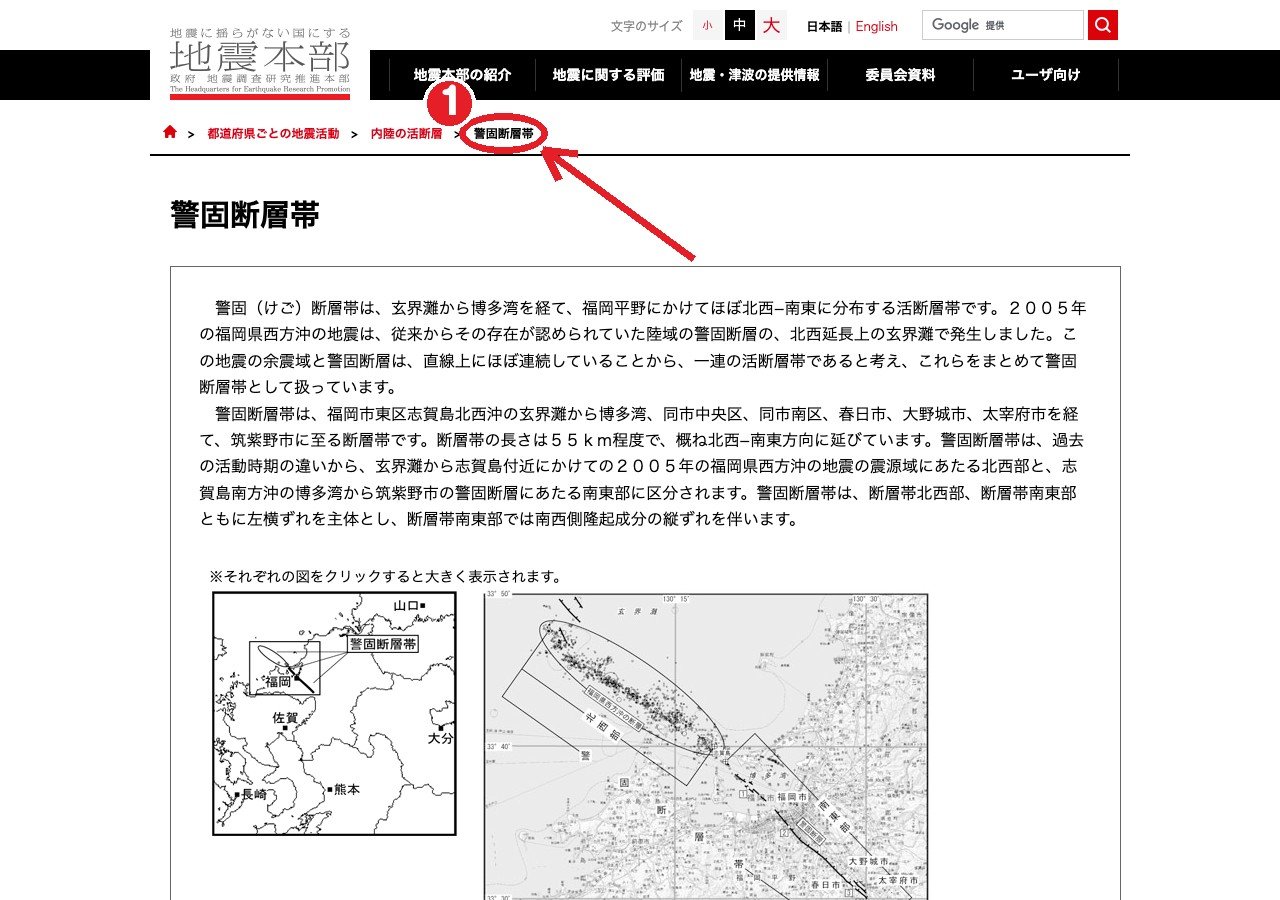Enlarge the Kyushu location map thumbnail

[334, 713]
